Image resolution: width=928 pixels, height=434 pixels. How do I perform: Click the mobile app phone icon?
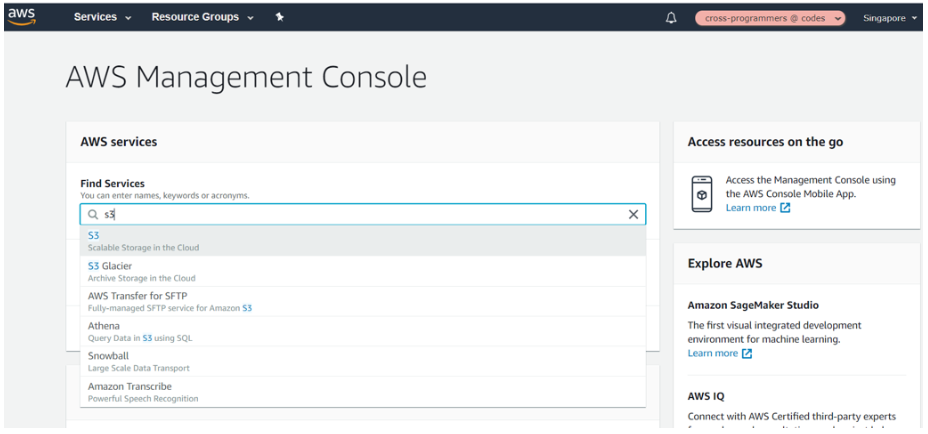pos(702,193)
